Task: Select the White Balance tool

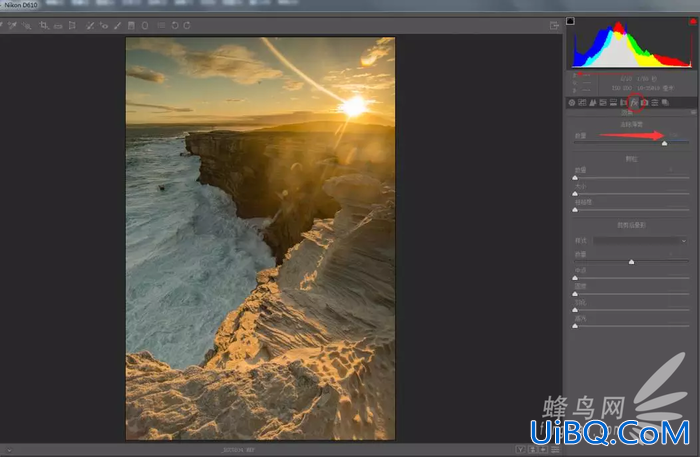Action: click(x=1, y=25)
